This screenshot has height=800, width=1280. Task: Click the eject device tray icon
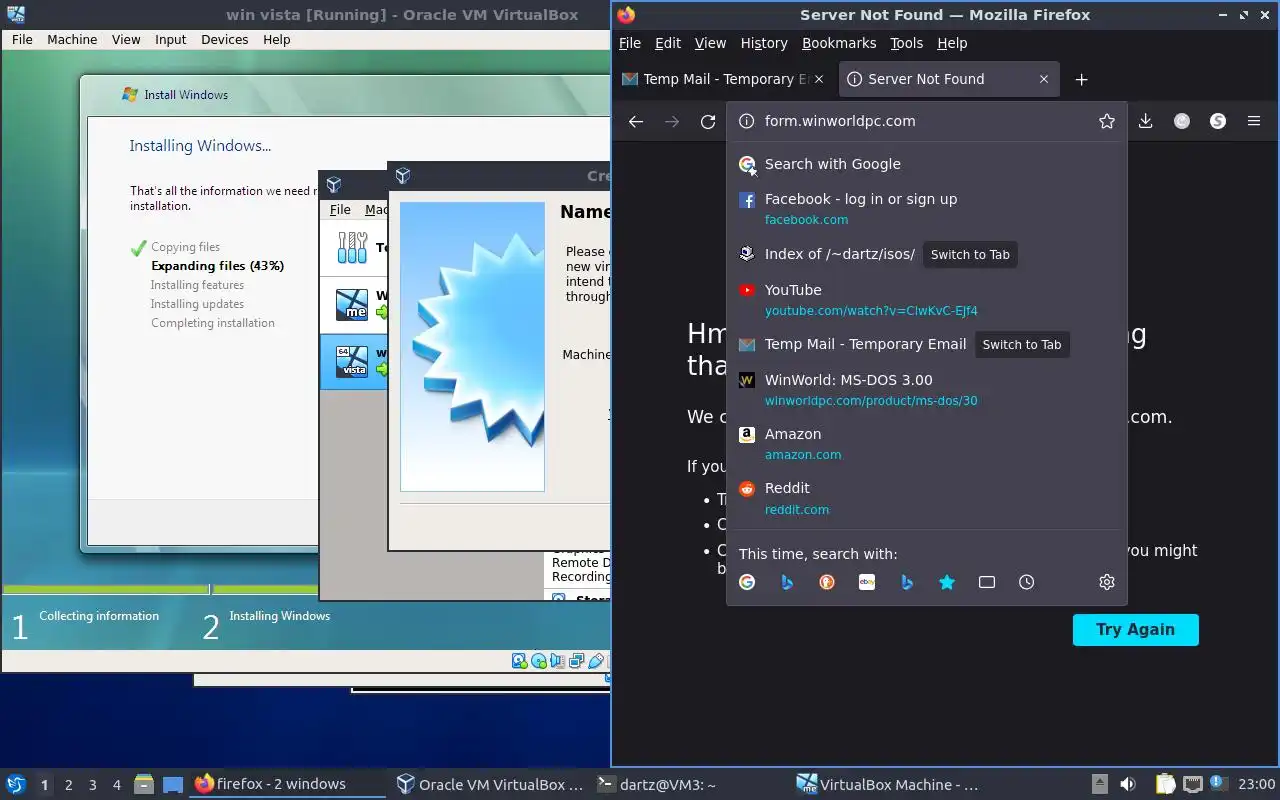click(1100, 784)
